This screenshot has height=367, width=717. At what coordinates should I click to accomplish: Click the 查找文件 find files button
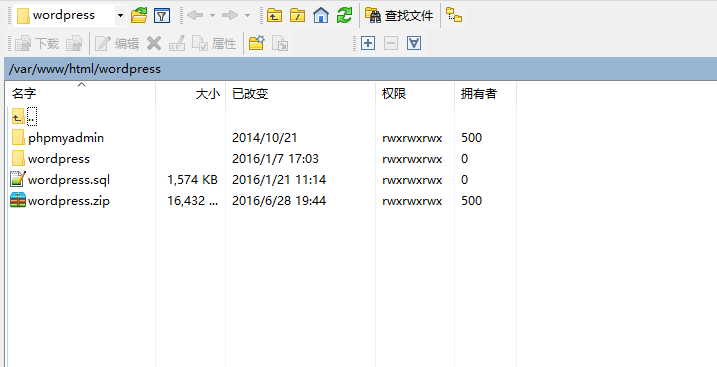point(399,16)
